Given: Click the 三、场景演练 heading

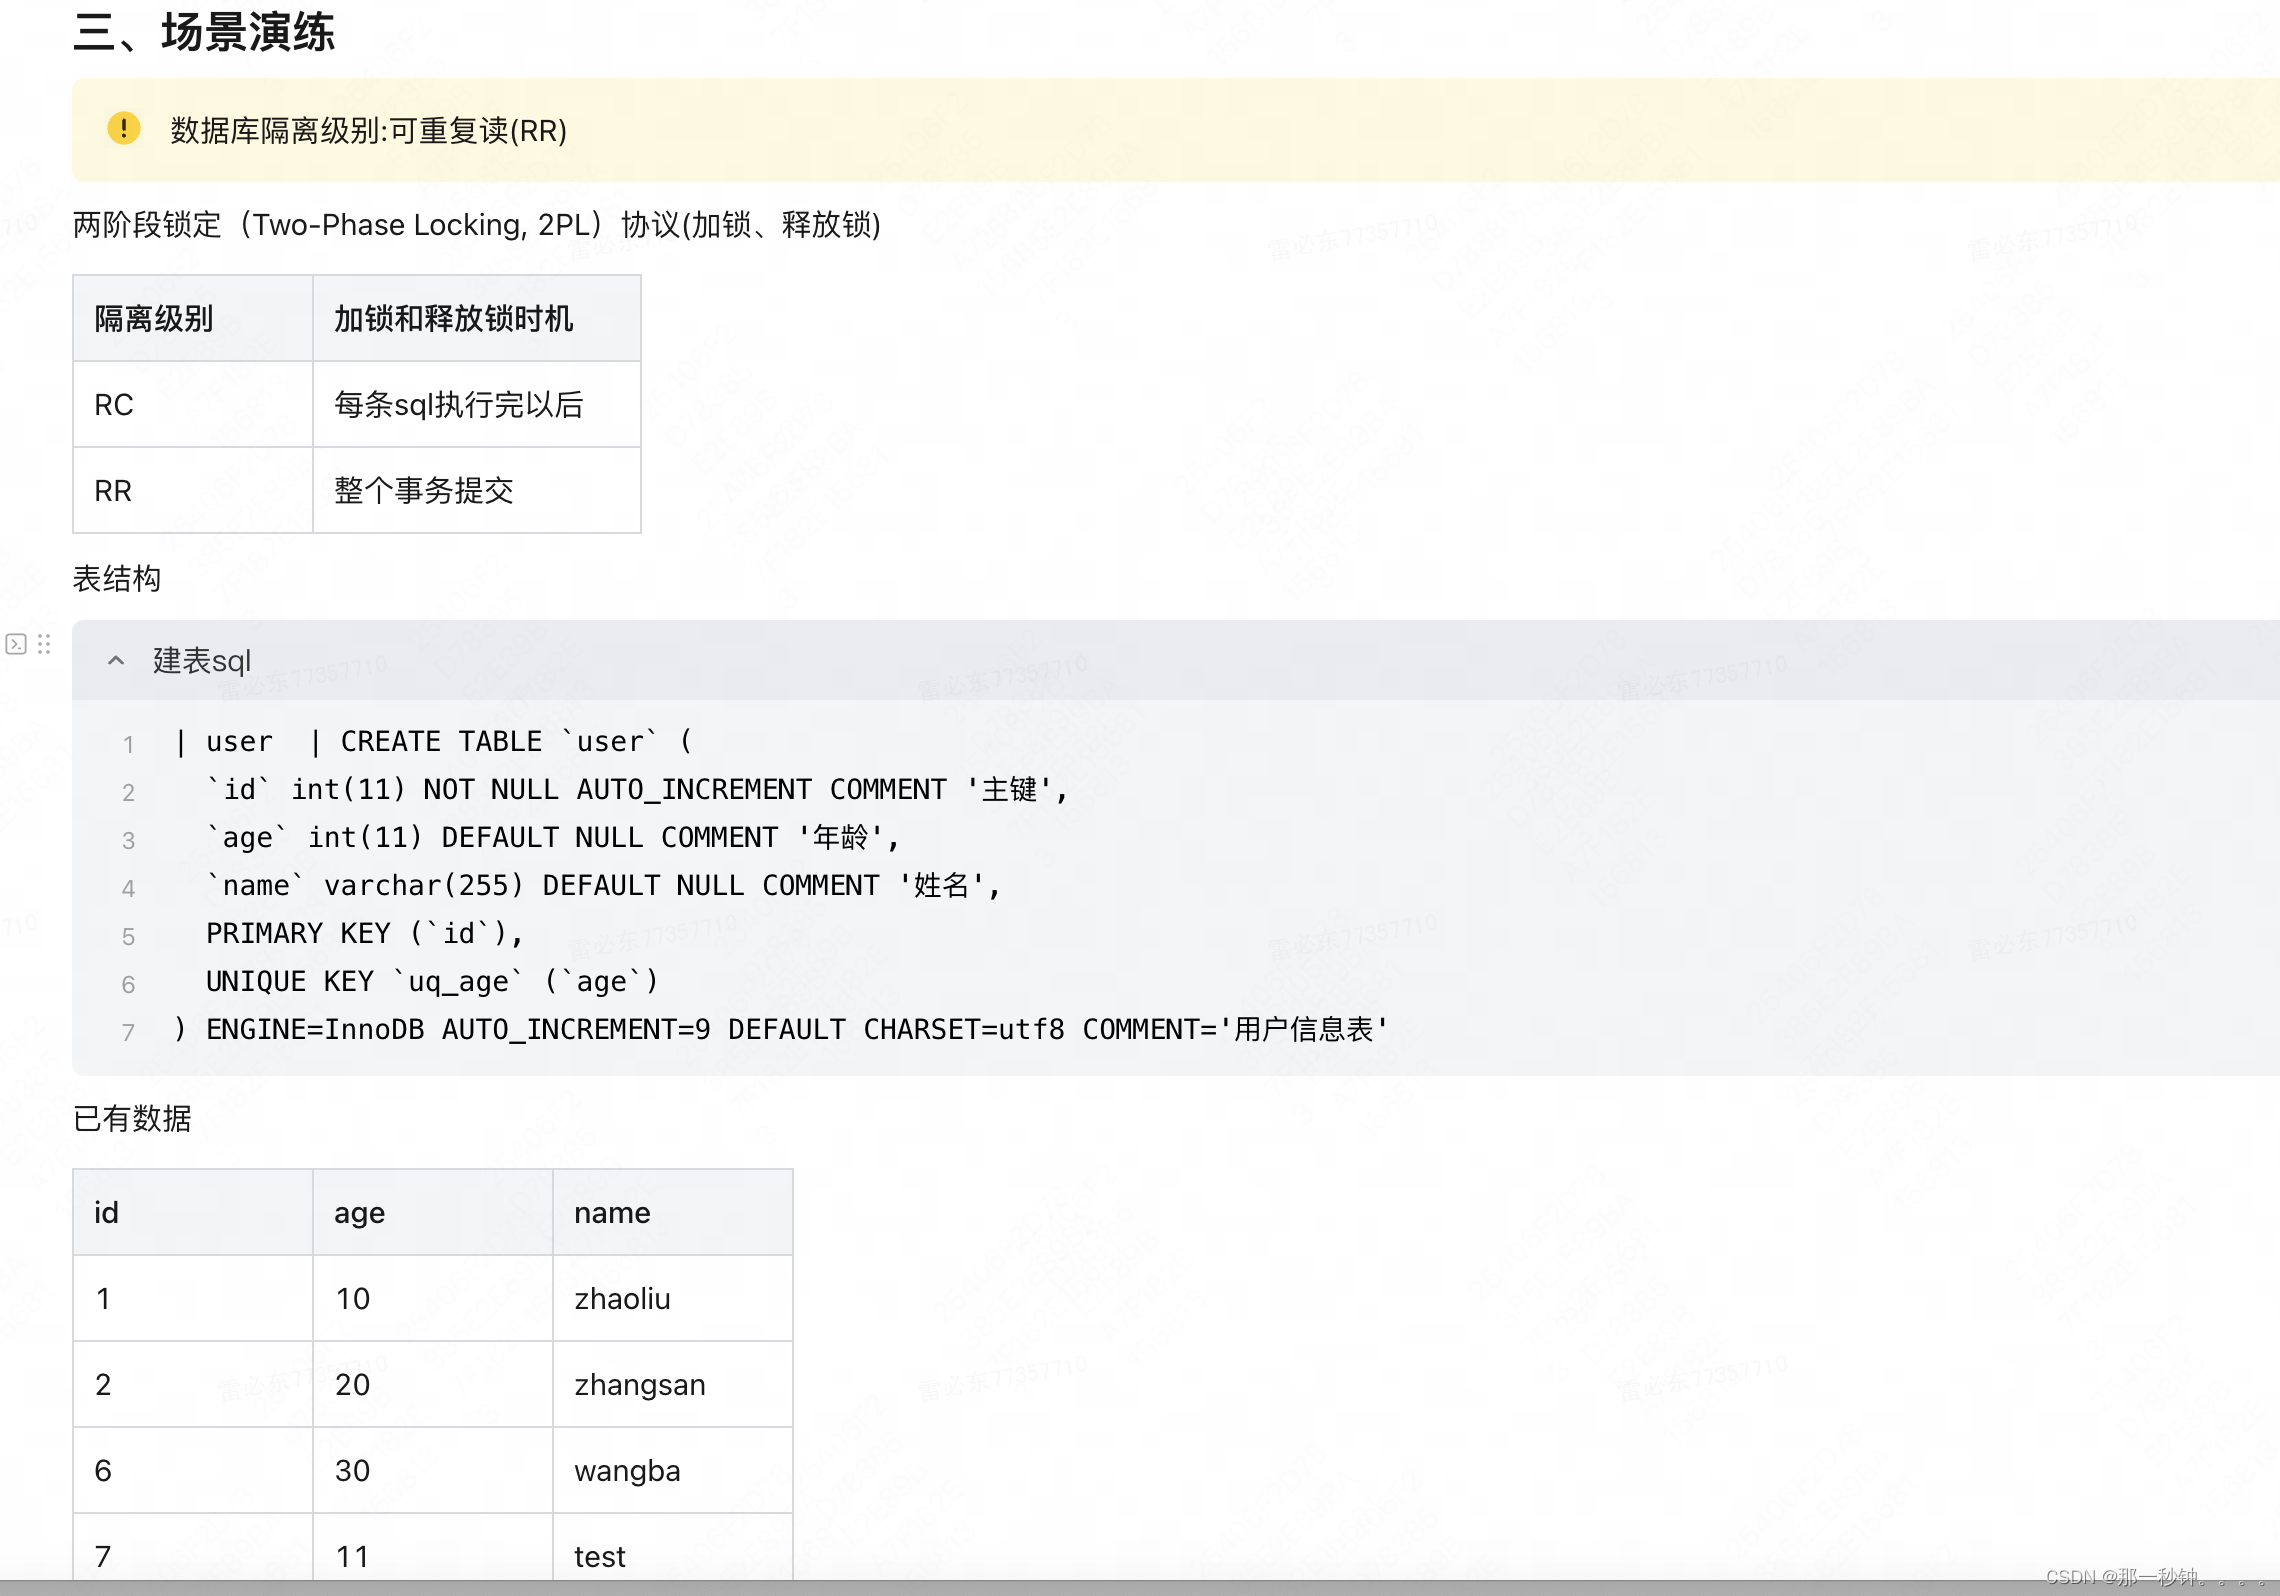Looking at the screenshot, I should (204, 32).
